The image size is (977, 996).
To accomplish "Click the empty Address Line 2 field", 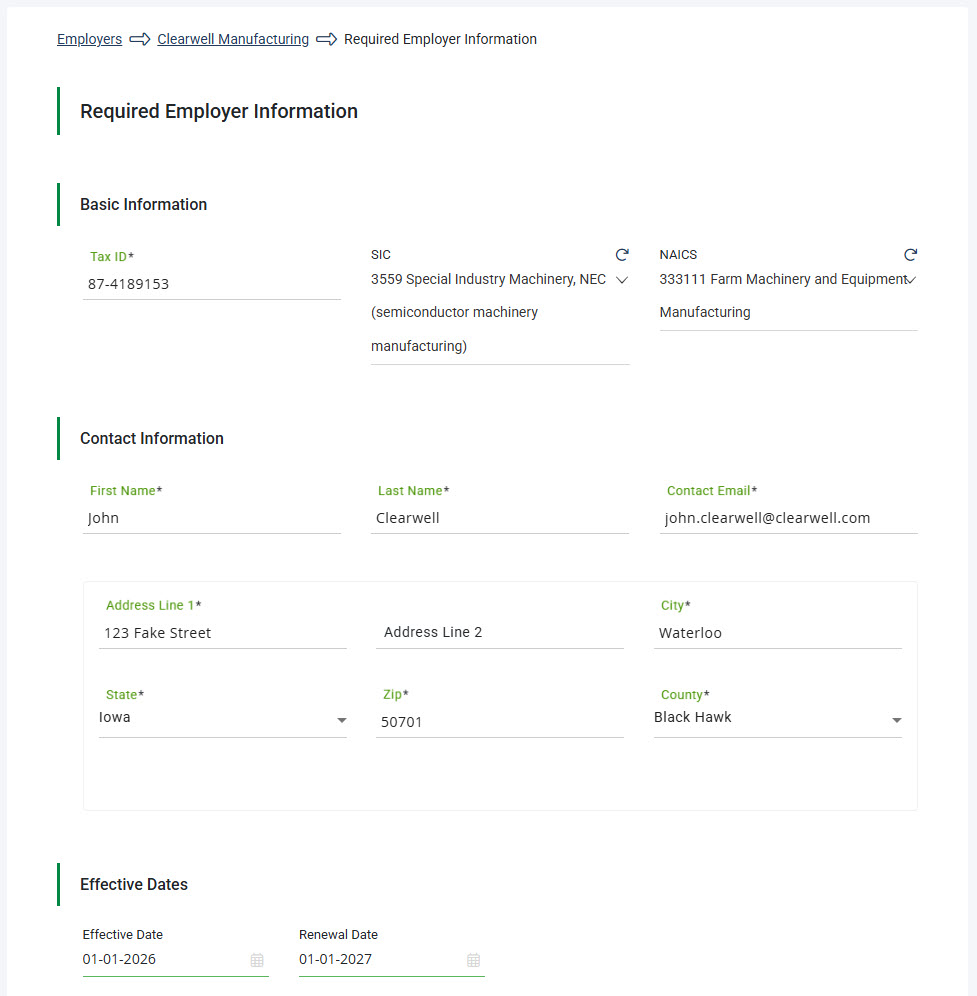I will [x=499, y=632].
